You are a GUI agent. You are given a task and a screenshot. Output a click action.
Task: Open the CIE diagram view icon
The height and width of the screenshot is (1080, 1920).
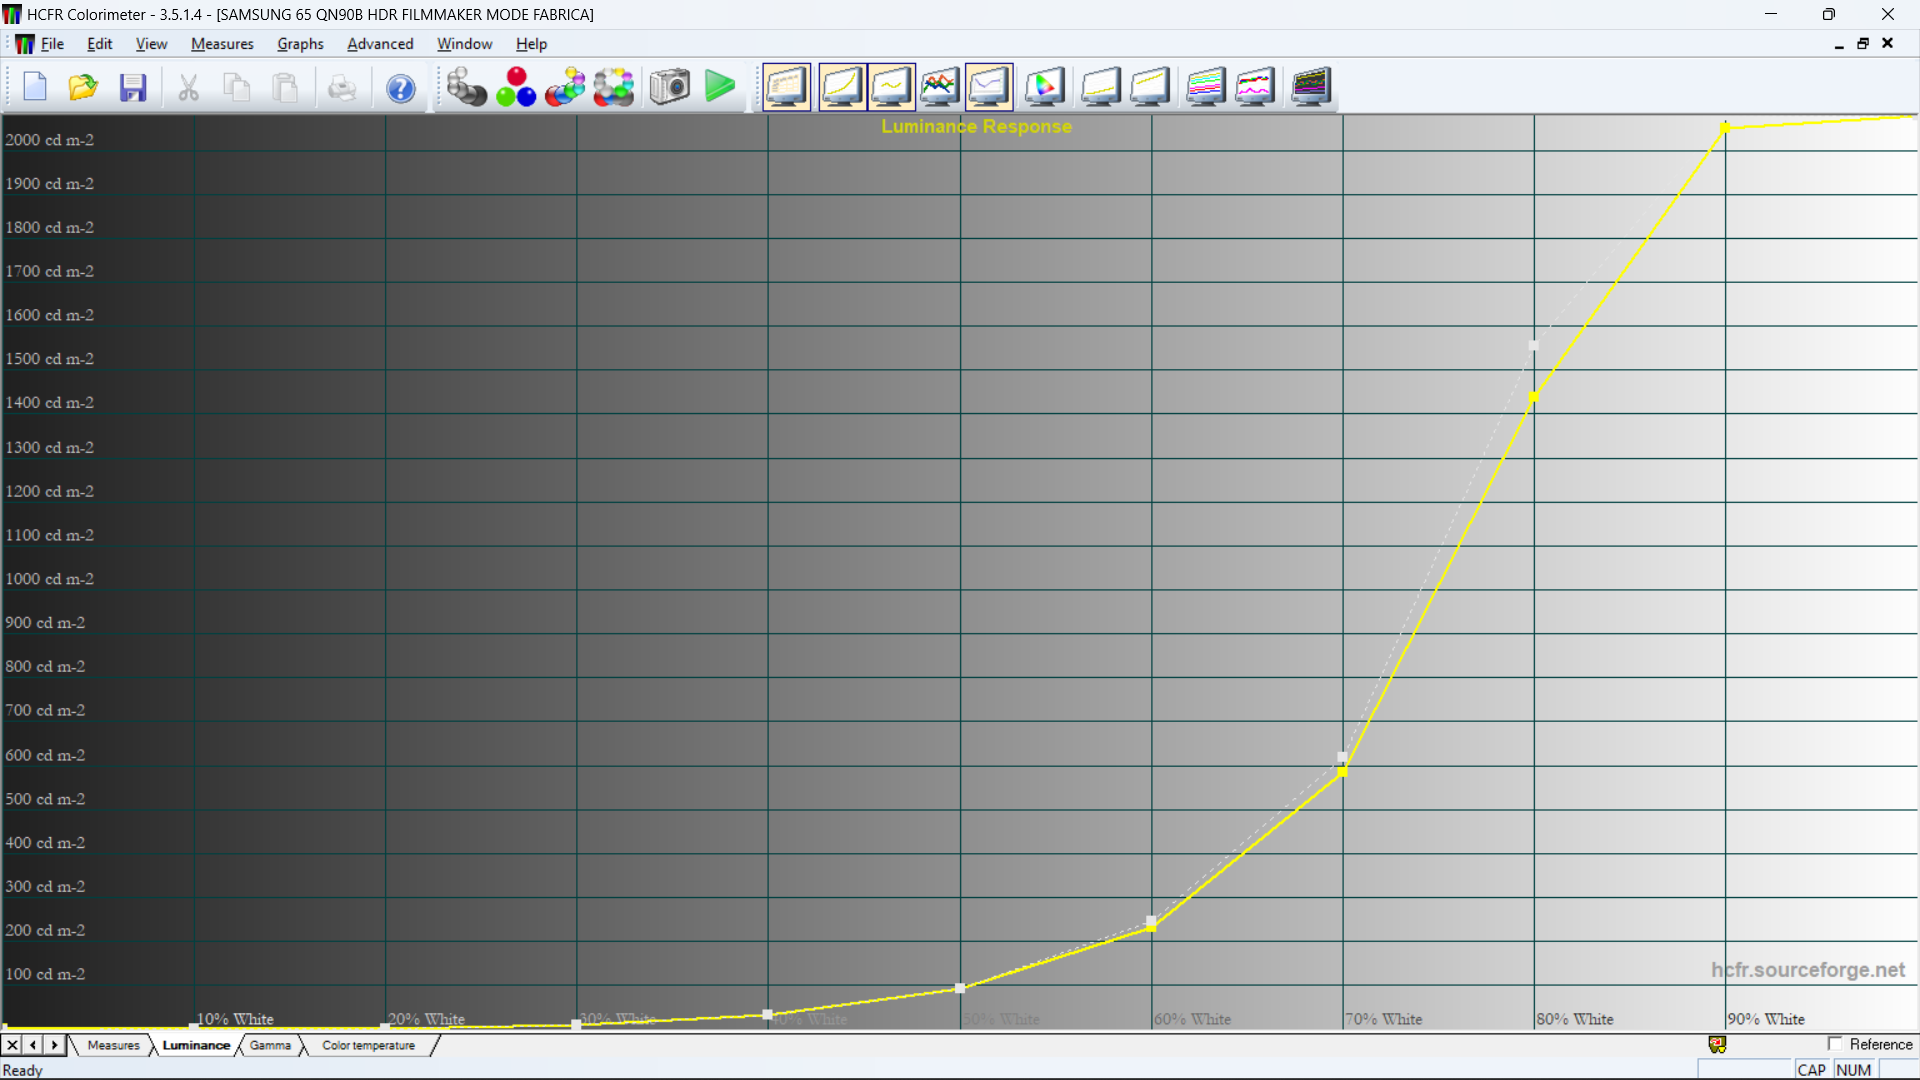(1044, 87)
